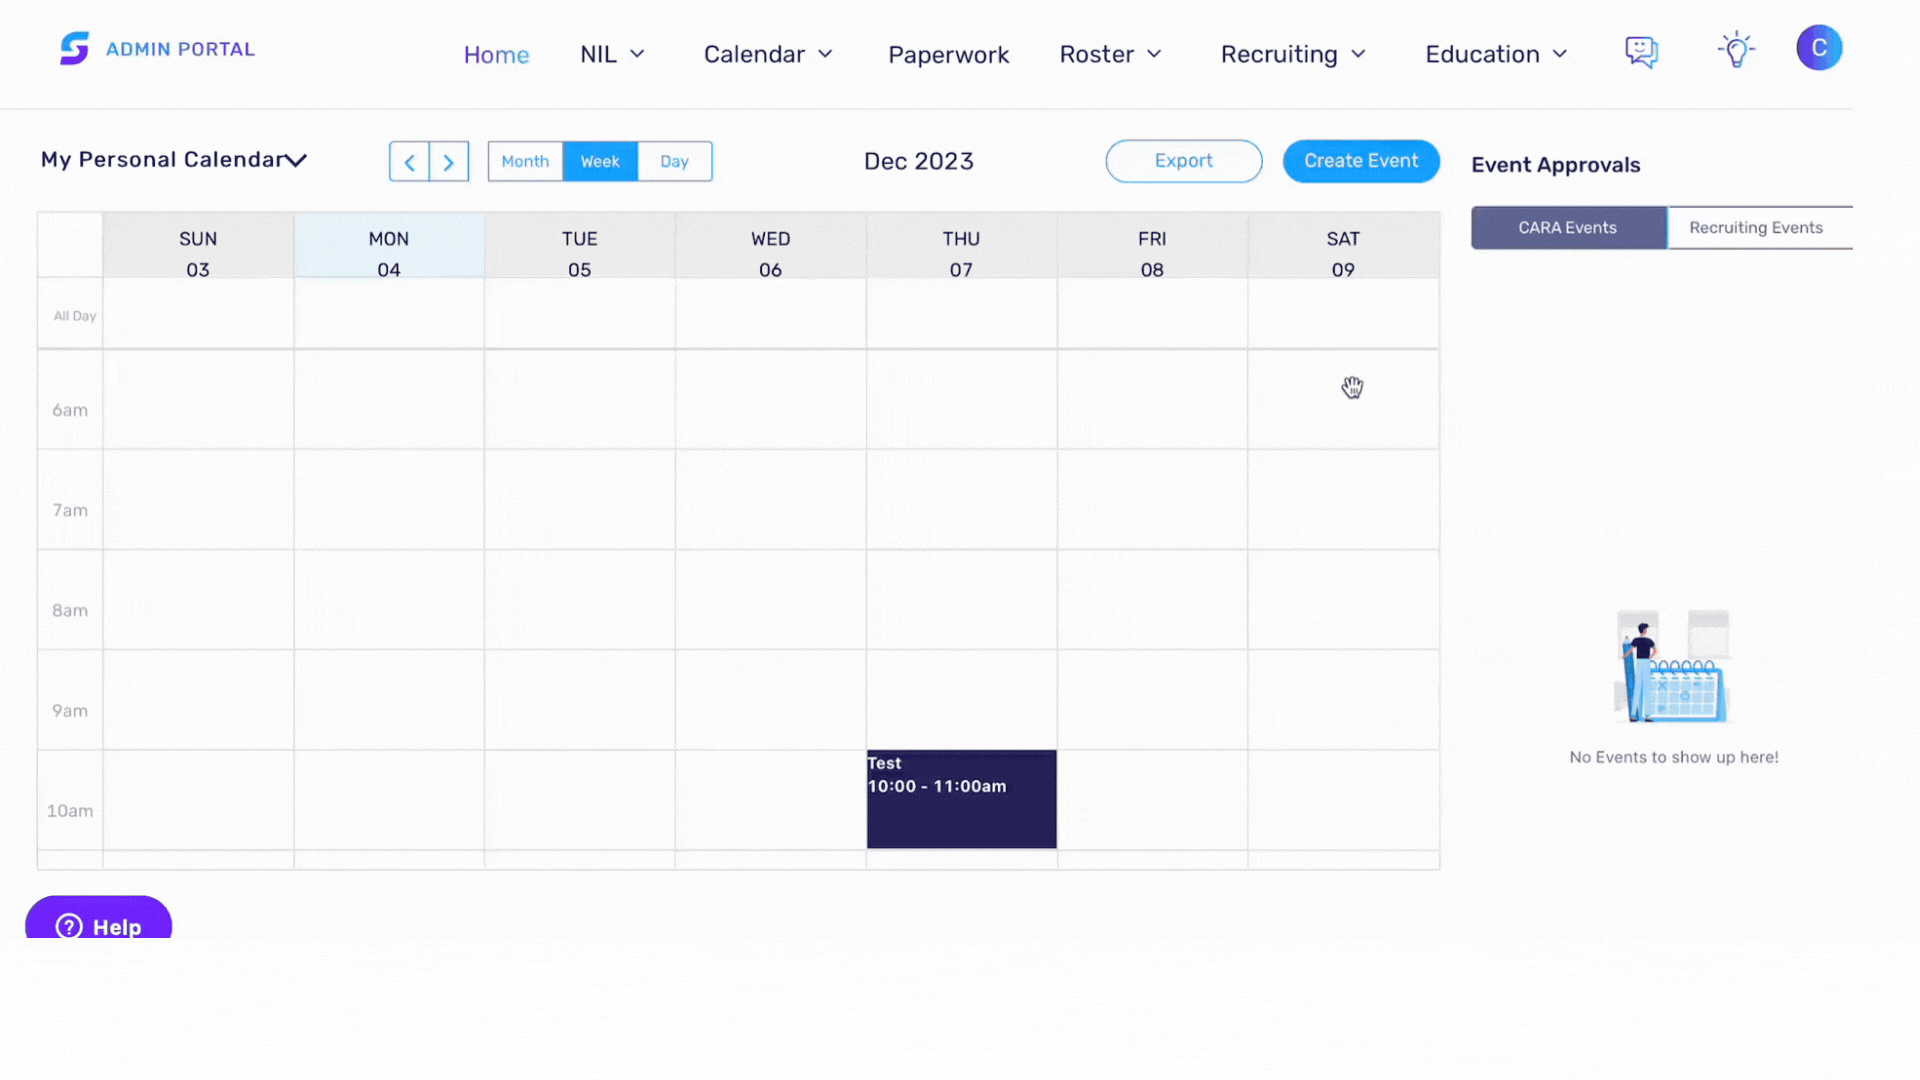
Task: Click the Admin Portal logo icon
Action: pos(74,48)
